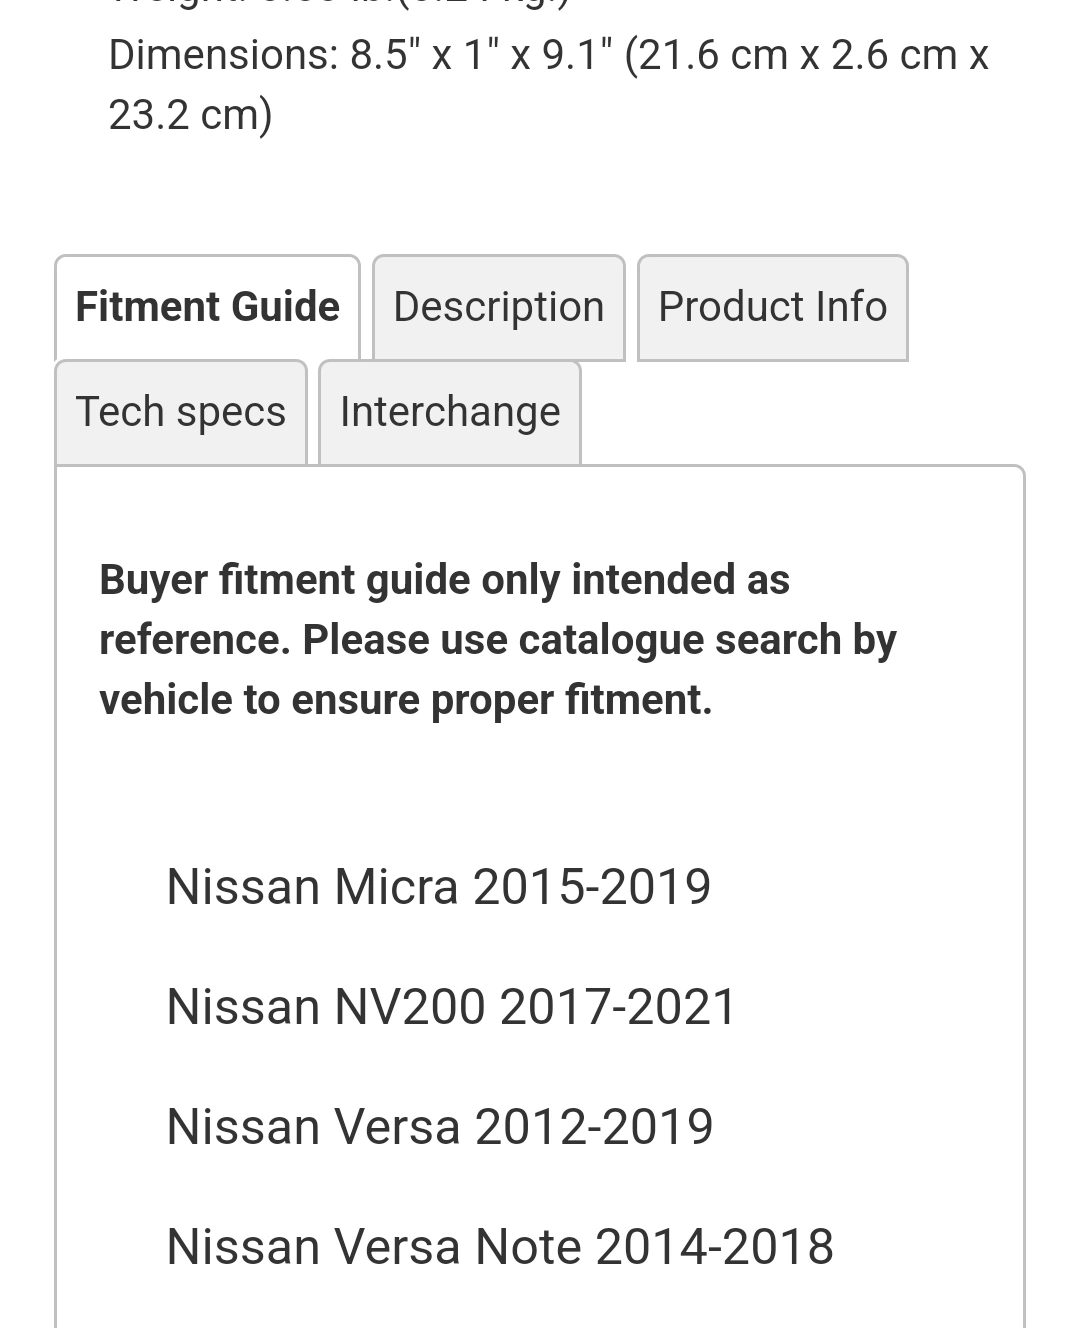
Task: Choose the Nissan Versa Note 2014-2018 entry
Action: point(499,1247)
